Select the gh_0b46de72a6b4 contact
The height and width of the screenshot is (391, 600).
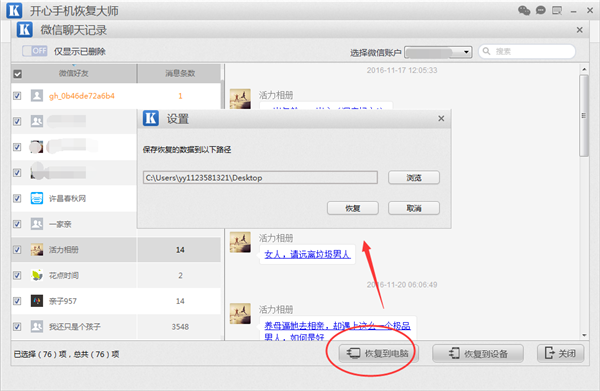82,96
